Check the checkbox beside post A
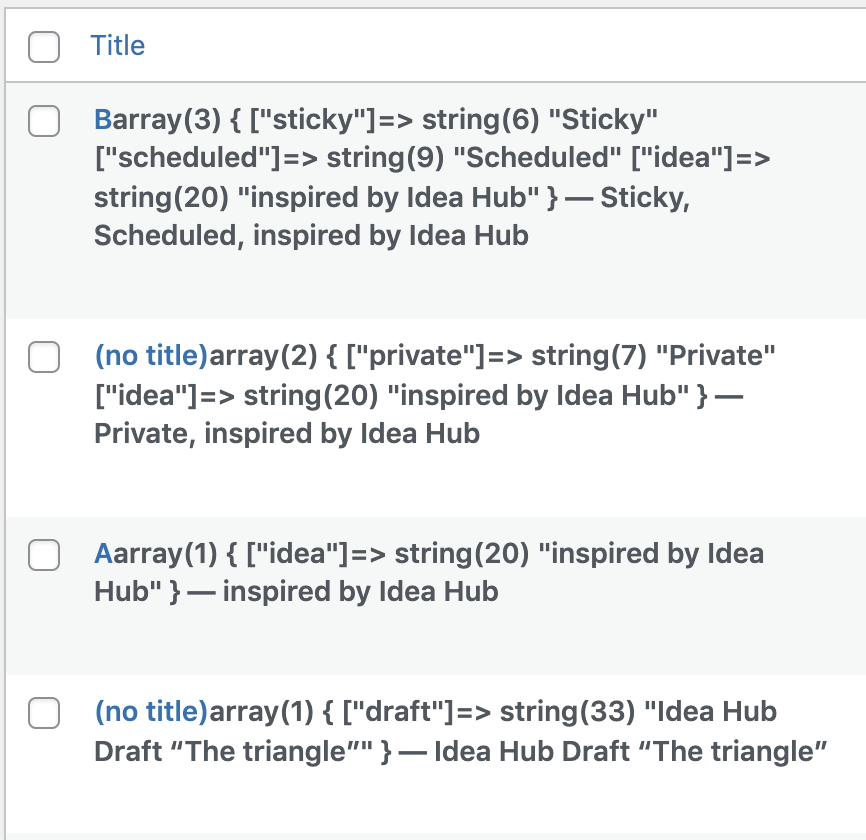 (44, 555)
